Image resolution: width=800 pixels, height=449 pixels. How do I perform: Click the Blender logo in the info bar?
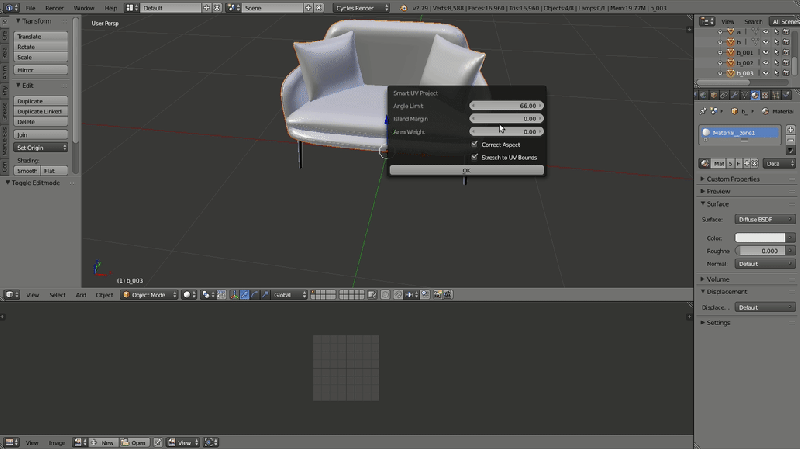(404, 8)
